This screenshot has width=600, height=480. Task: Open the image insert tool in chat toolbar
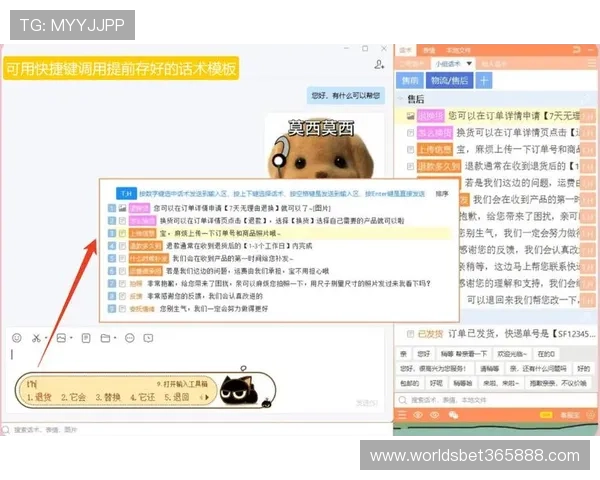coord(61,338)
